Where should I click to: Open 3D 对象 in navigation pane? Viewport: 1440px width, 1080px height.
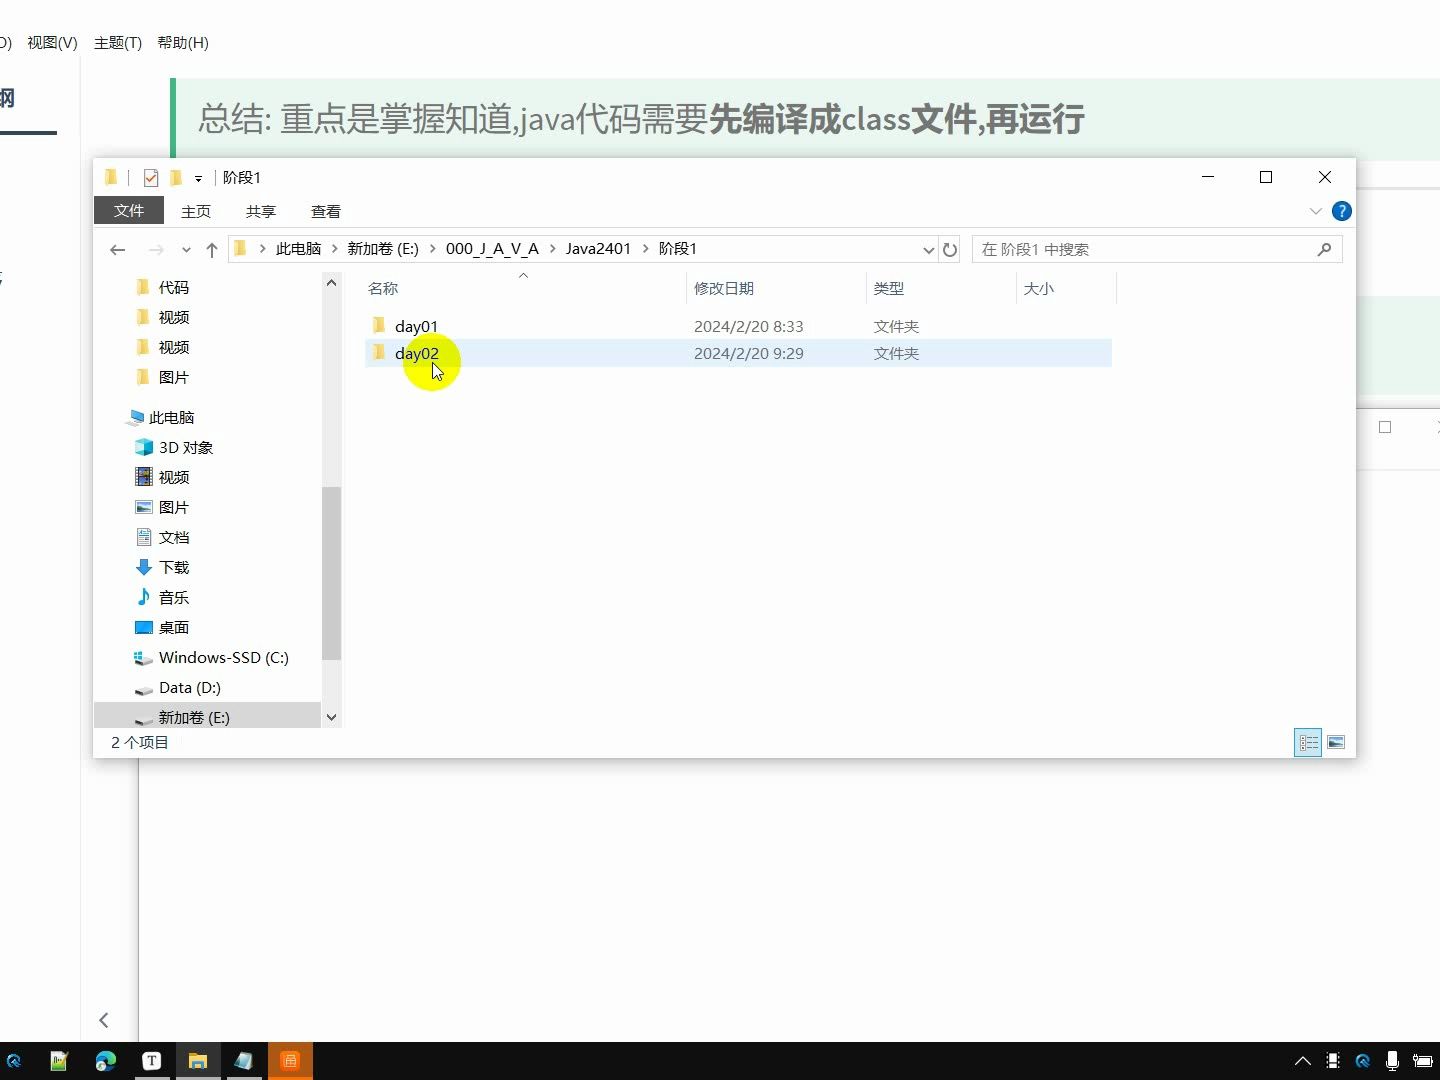coord(185,447)
